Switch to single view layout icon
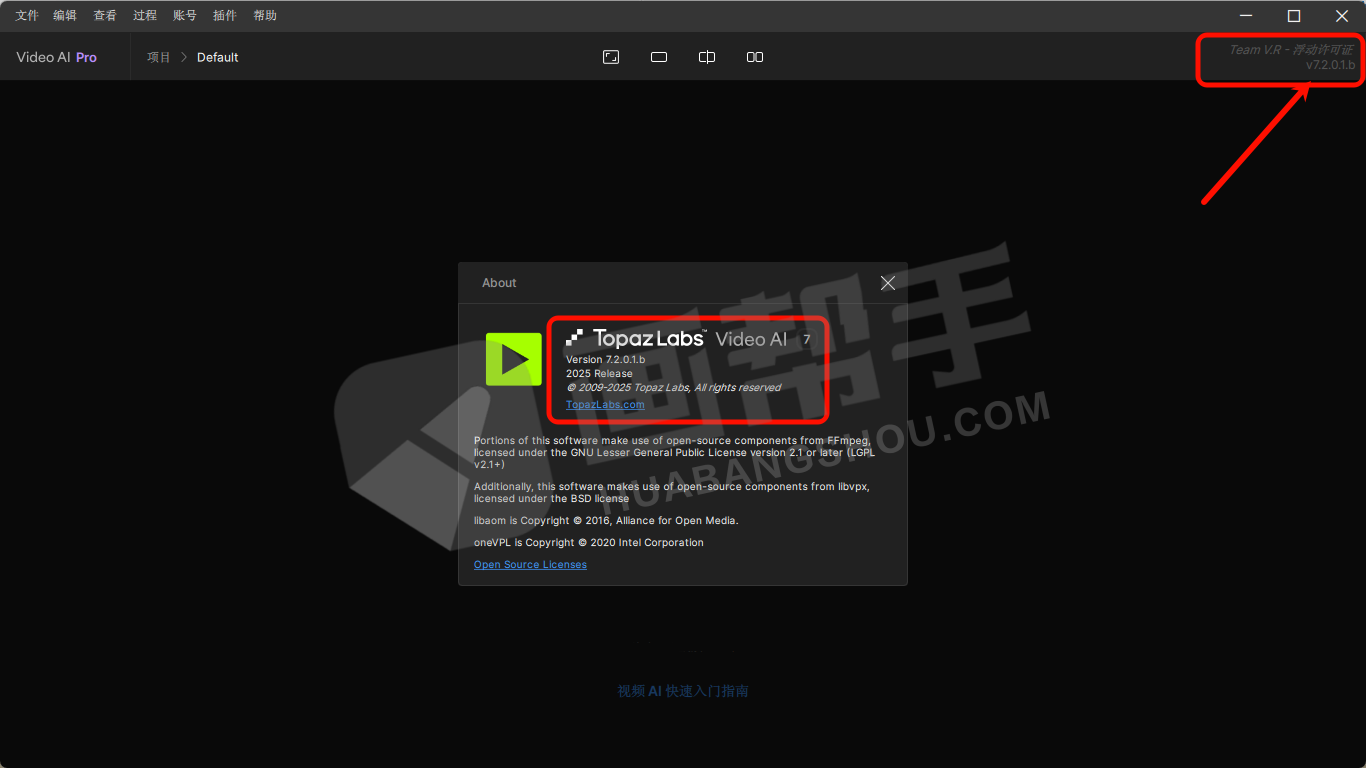Image resolution: width=1366 pixels, height=768 pixels. (x=659, y=57)
